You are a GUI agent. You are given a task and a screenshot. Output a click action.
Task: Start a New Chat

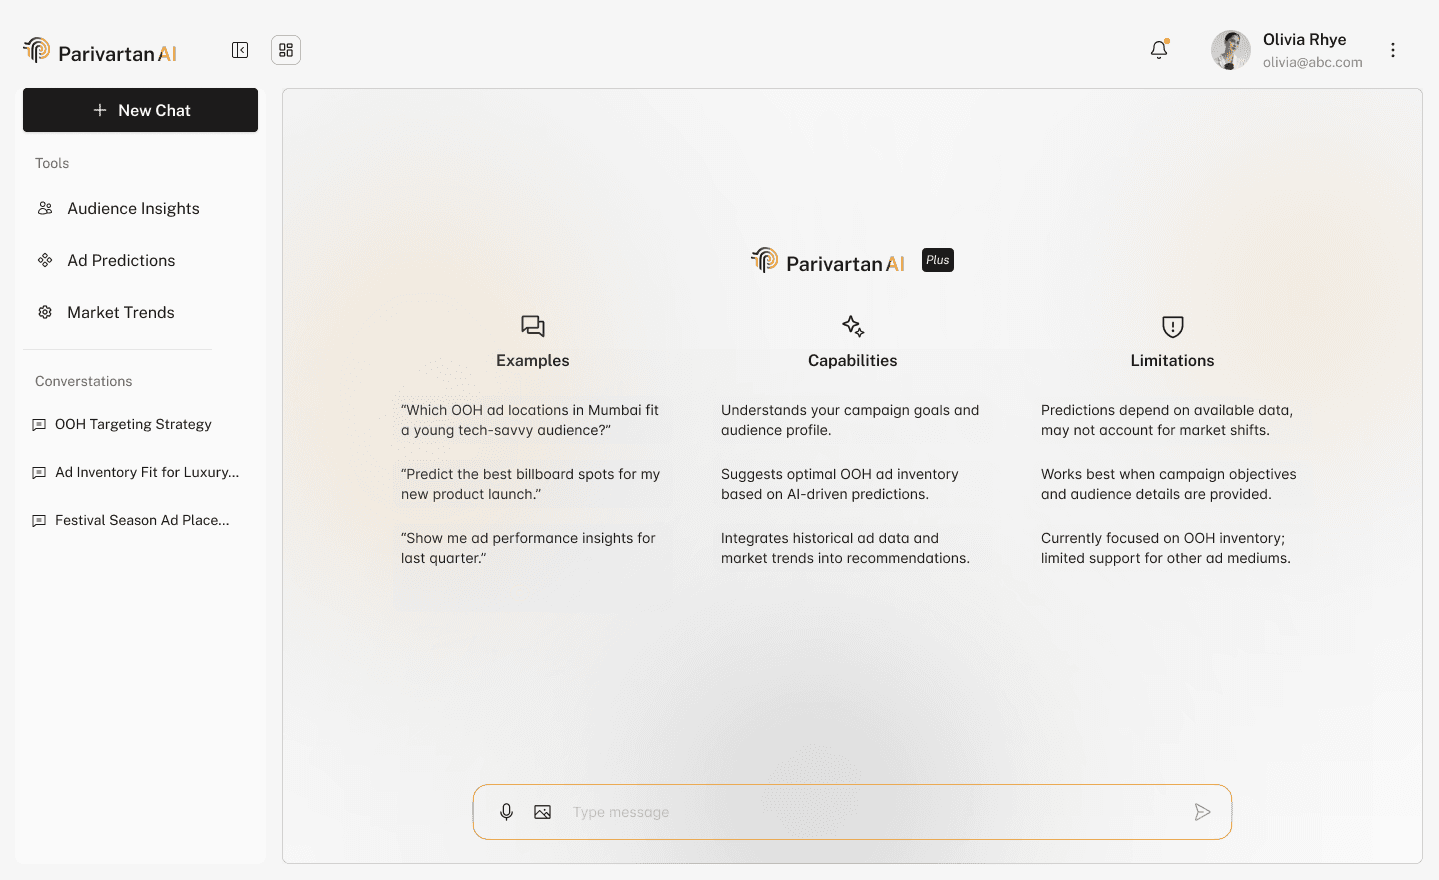tap(140, 110)
